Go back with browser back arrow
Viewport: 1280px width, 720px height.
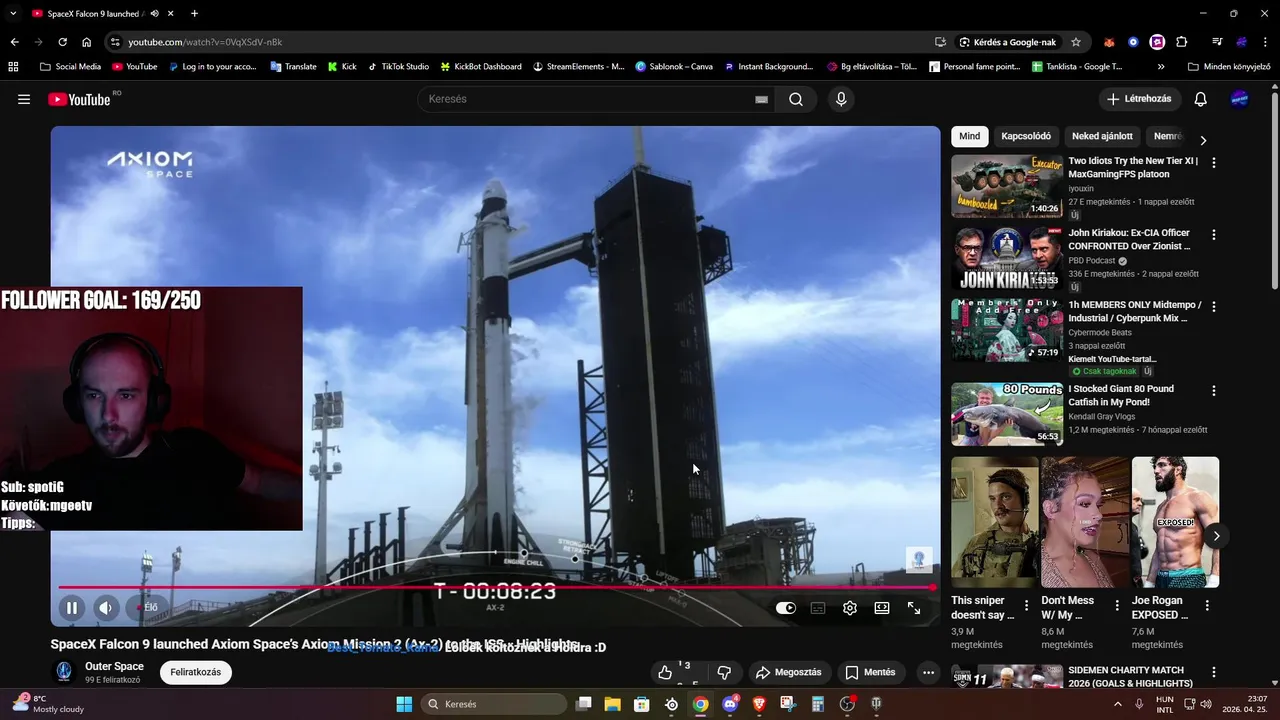14,42
